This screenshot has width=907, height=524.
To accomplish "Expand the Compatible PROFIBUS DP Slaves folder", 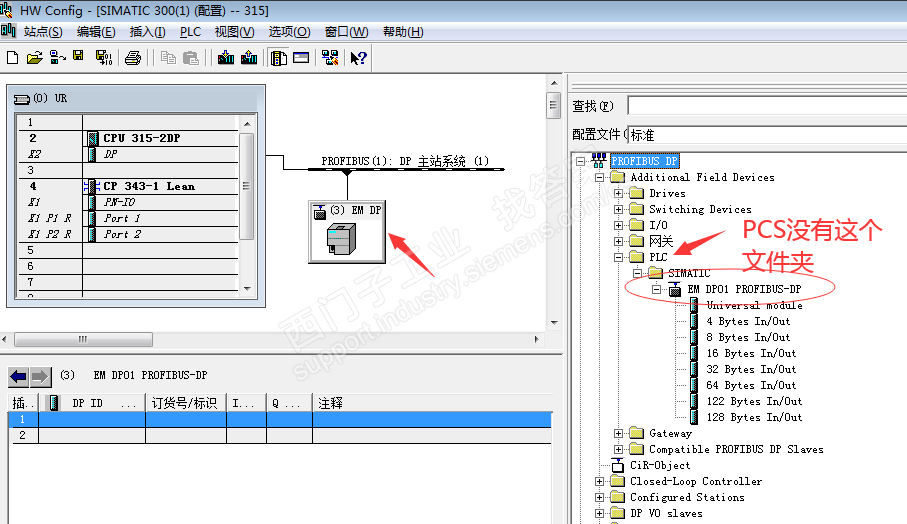I will (618, 449).
